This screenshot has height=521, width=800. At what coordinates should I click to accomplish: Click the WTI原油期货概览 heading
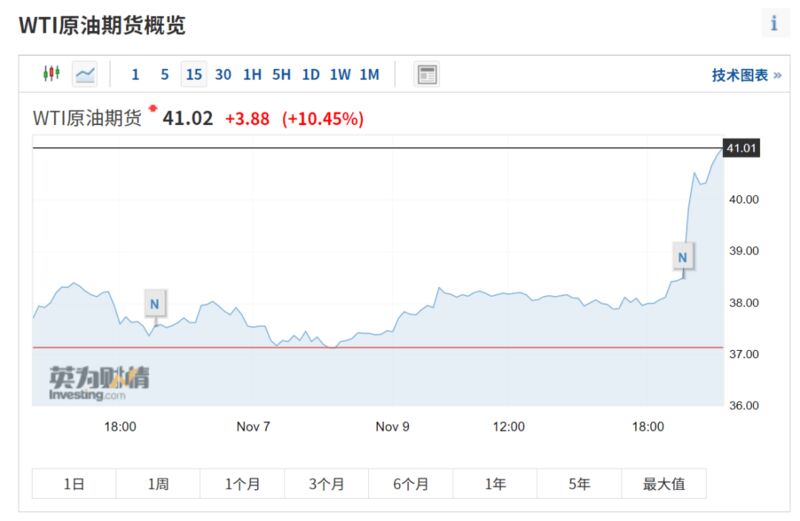tap(102, 25)
